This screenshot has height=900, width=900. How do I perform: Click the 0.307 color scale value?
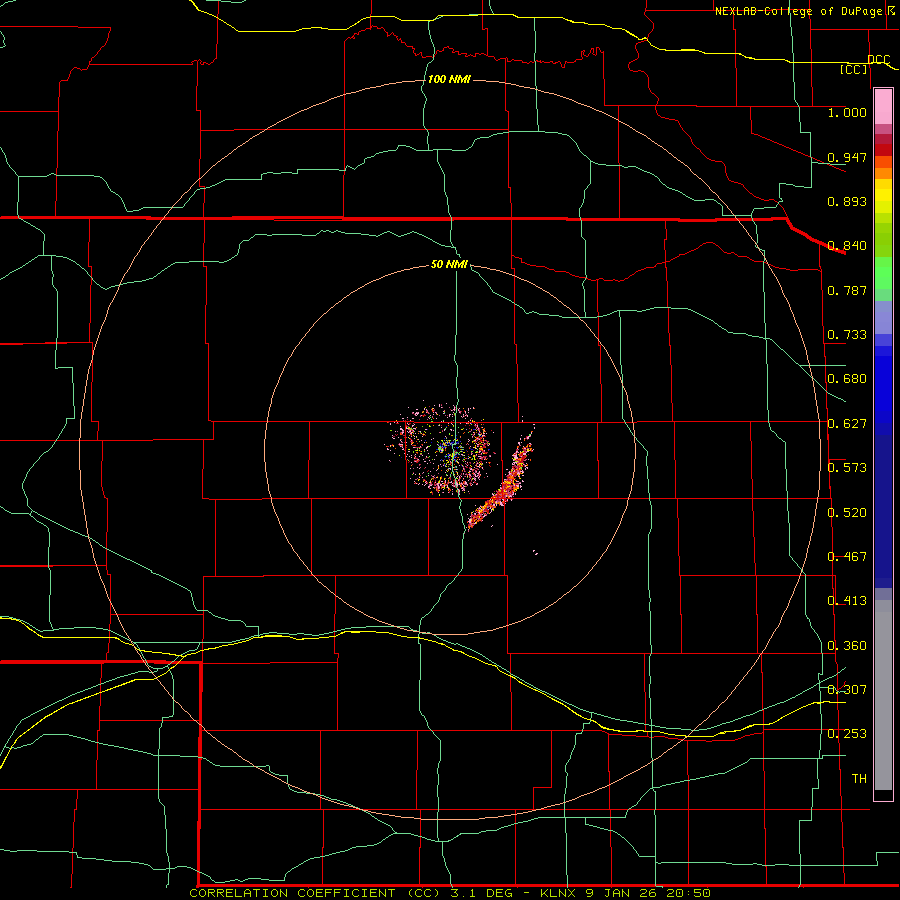[847, 690]
